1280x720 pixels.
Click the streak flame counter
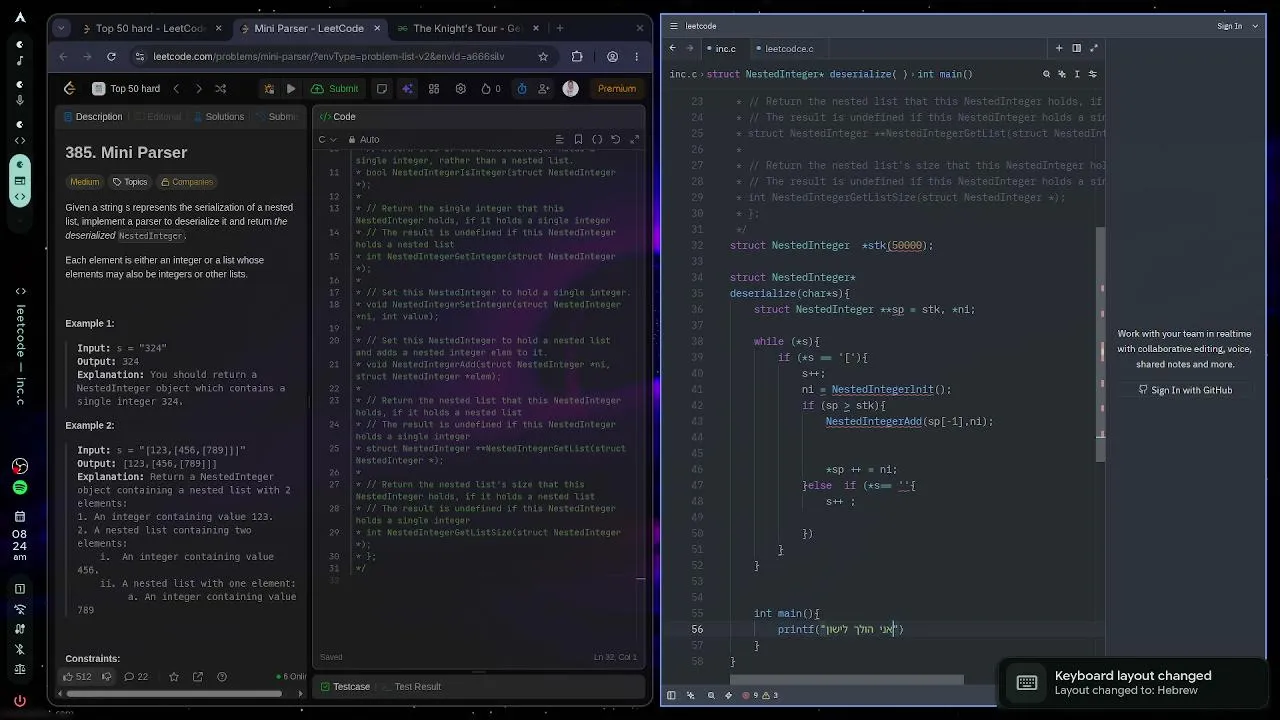(x=491, y=88)
